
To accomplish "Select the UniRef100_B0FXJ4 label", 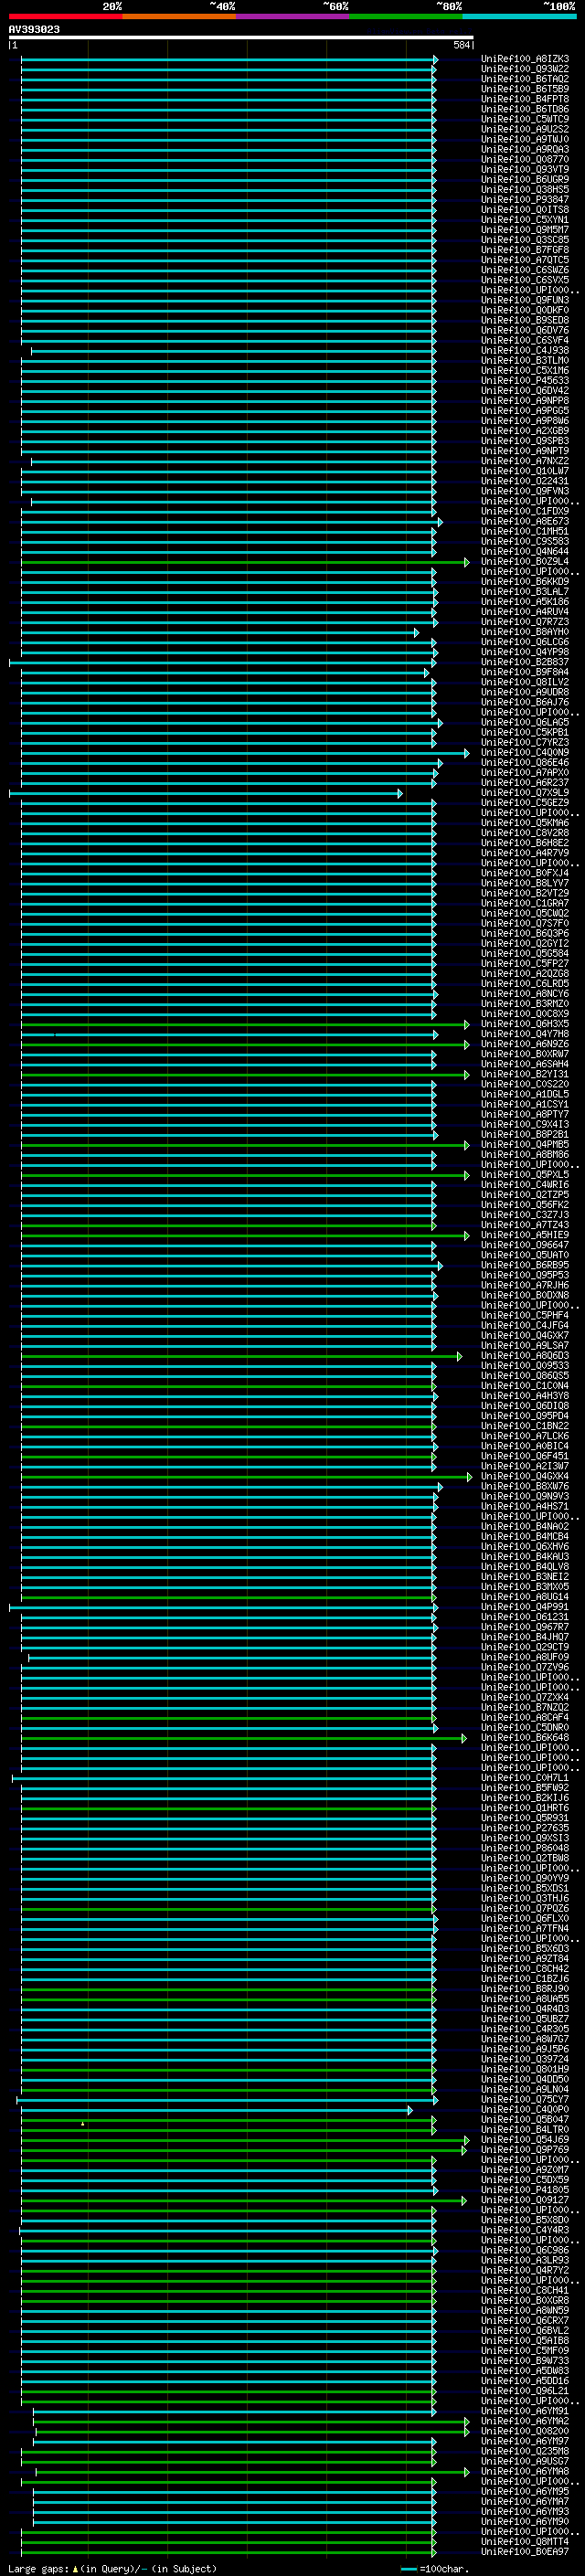I will pyautogui.click(x=525, y=873).
